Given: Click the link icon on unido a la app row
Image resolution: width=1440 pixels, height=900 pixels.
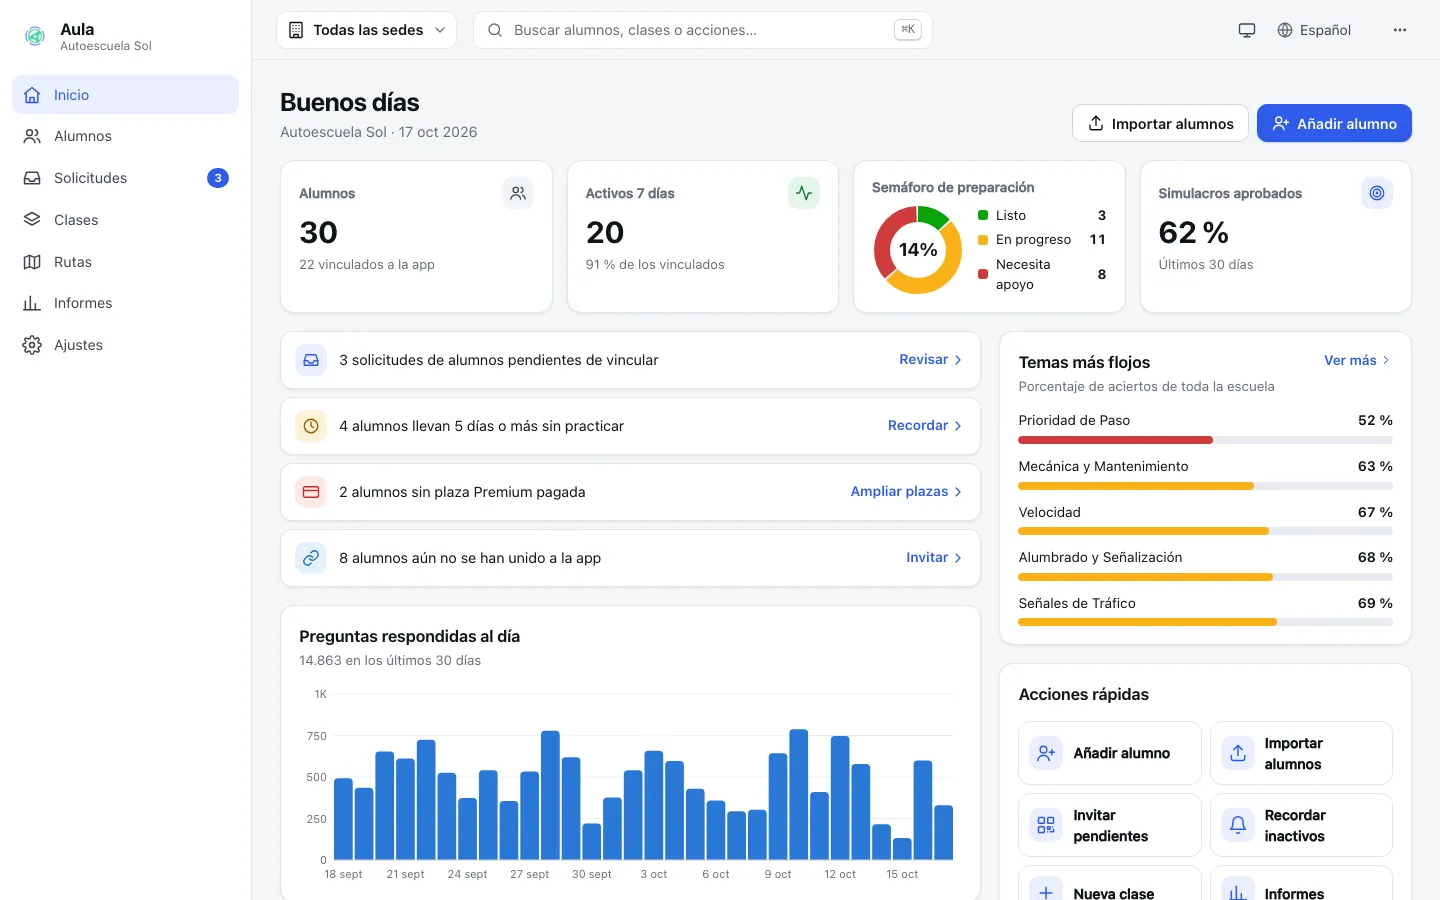Looking at the screenshot, I should tap(311, 558).
